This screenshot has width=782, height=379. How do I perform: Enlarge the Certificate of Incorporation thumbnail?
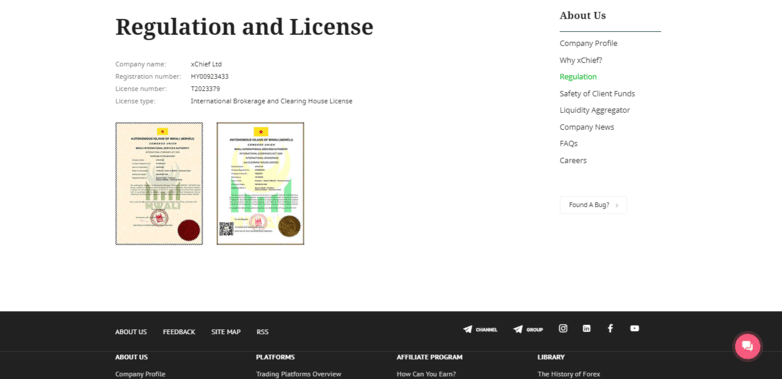point(159,184)
